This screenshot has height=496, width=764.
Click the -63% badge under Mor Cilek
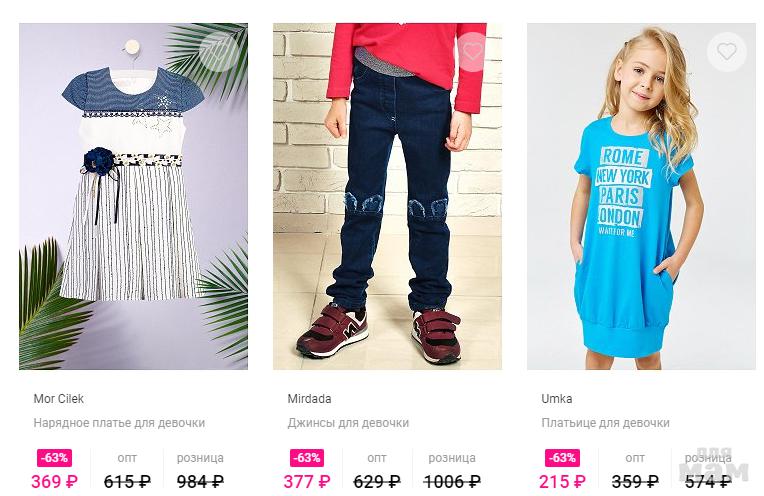click(x=55, y=458)
